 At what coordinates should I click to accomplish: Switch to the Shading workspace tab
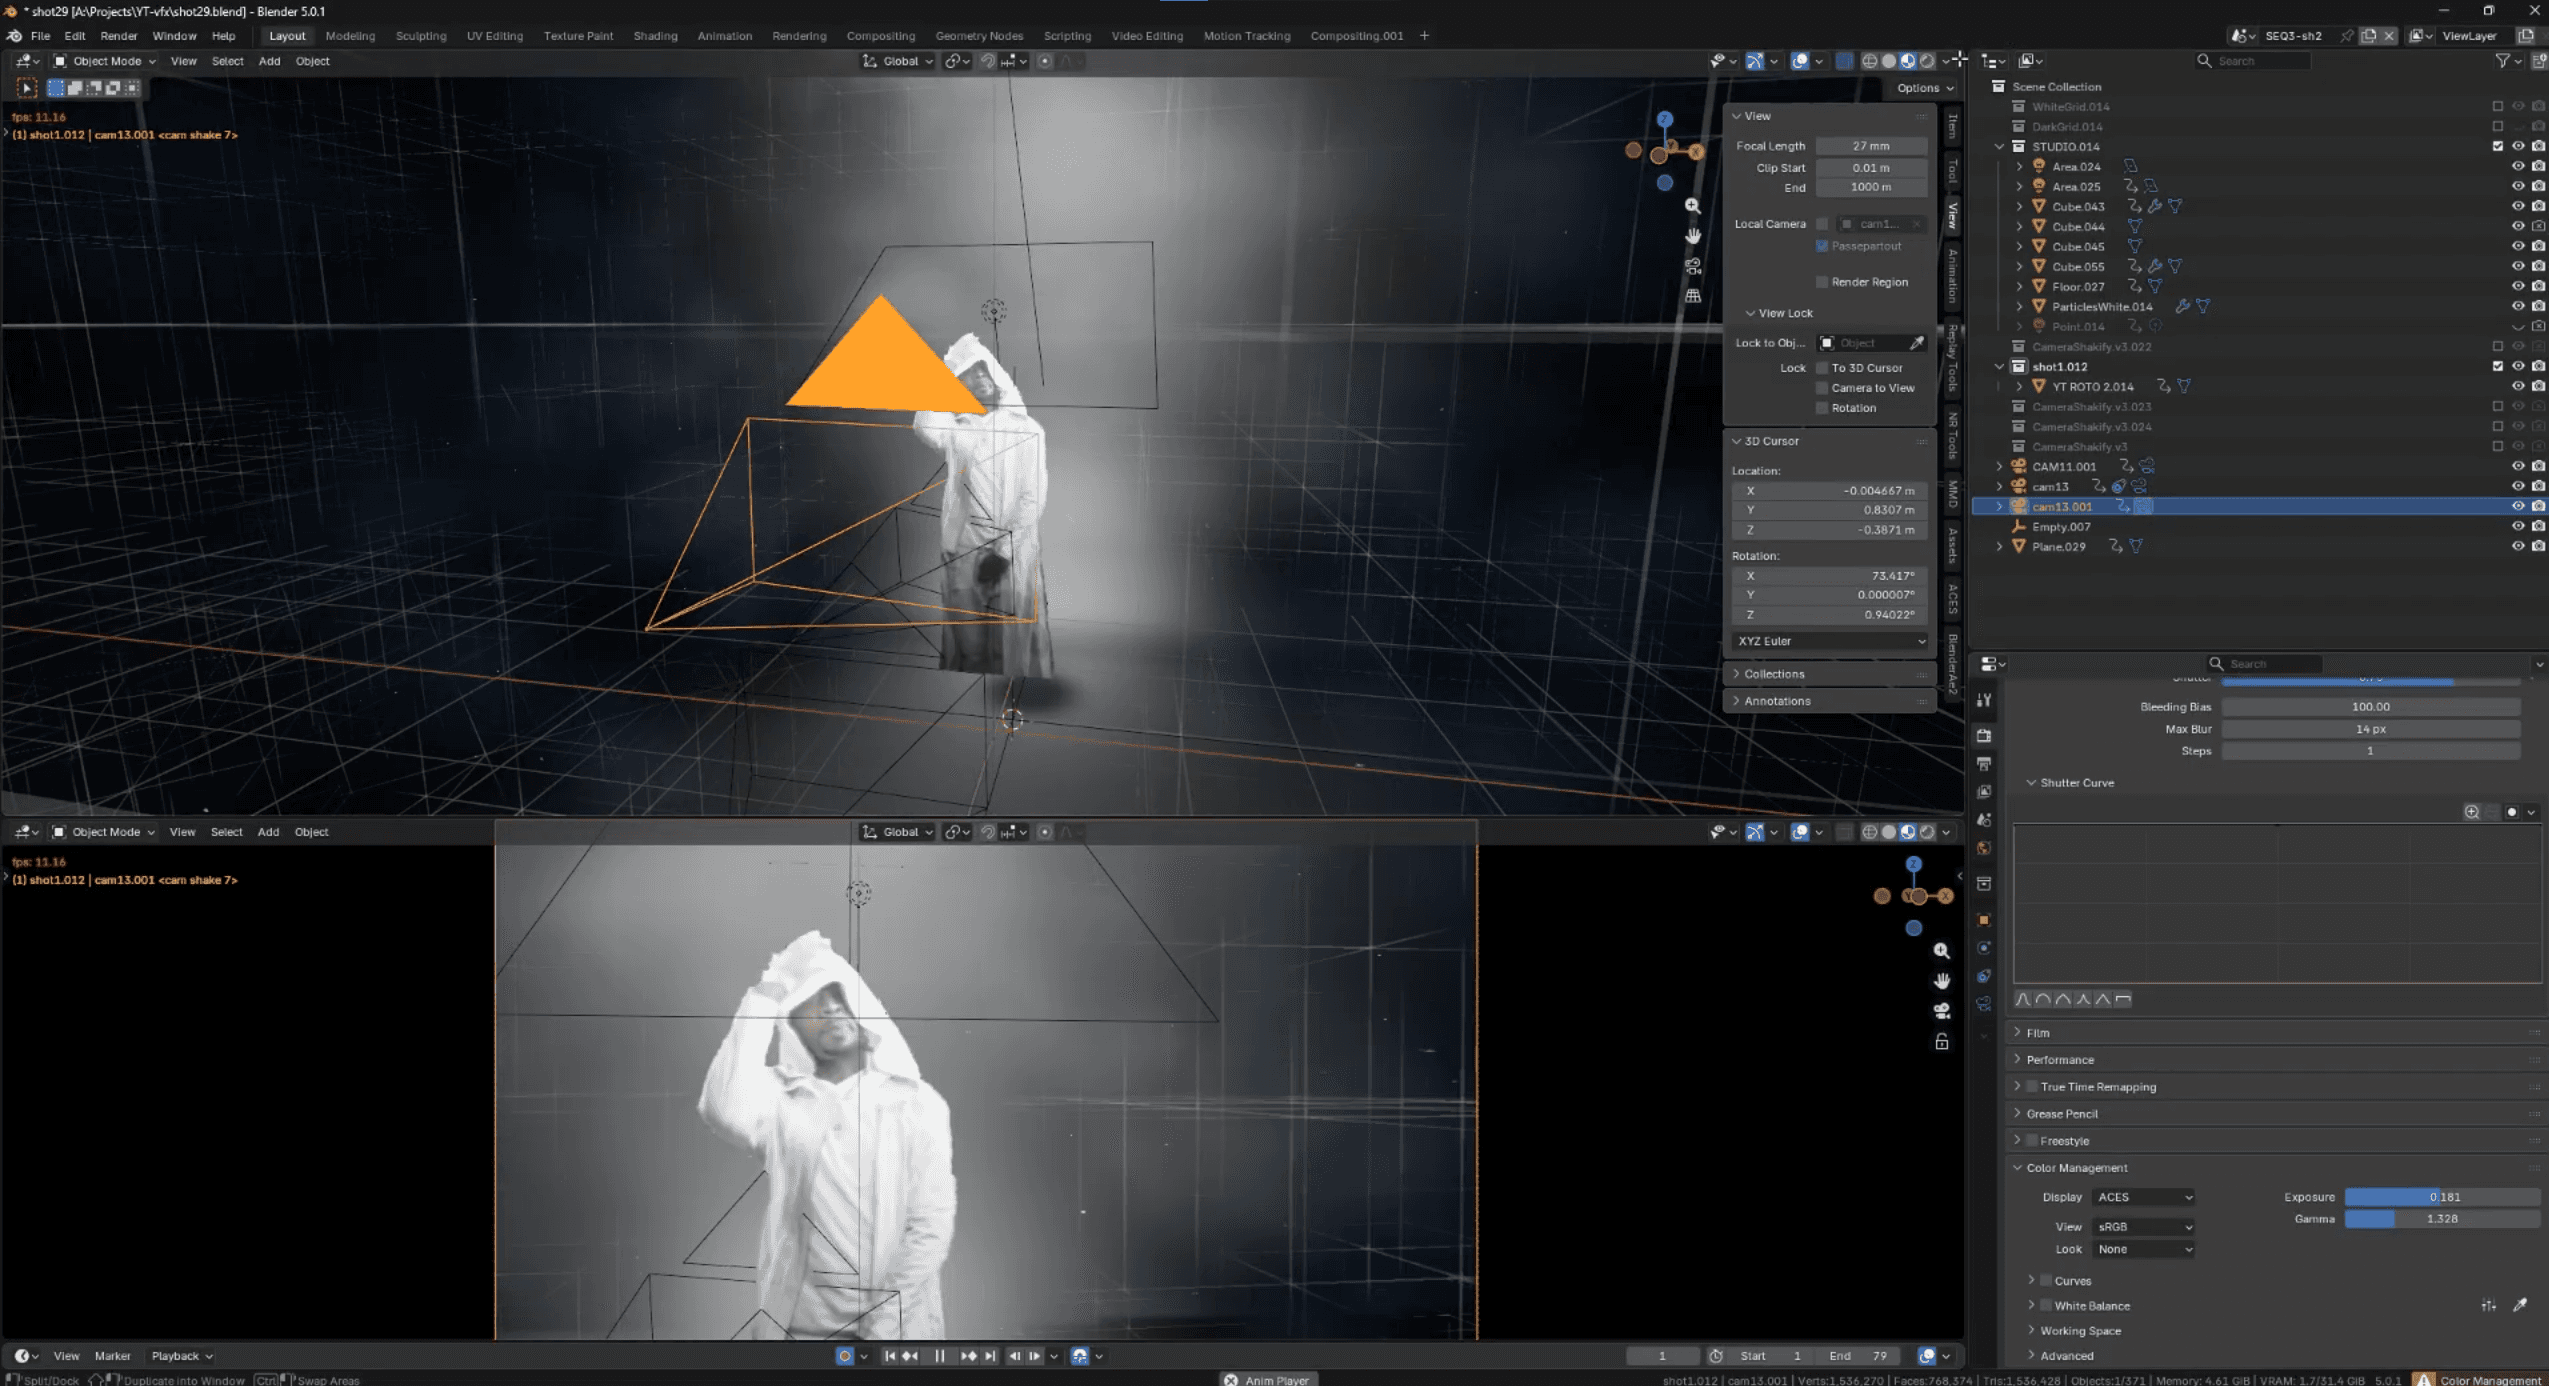(655, 36)
